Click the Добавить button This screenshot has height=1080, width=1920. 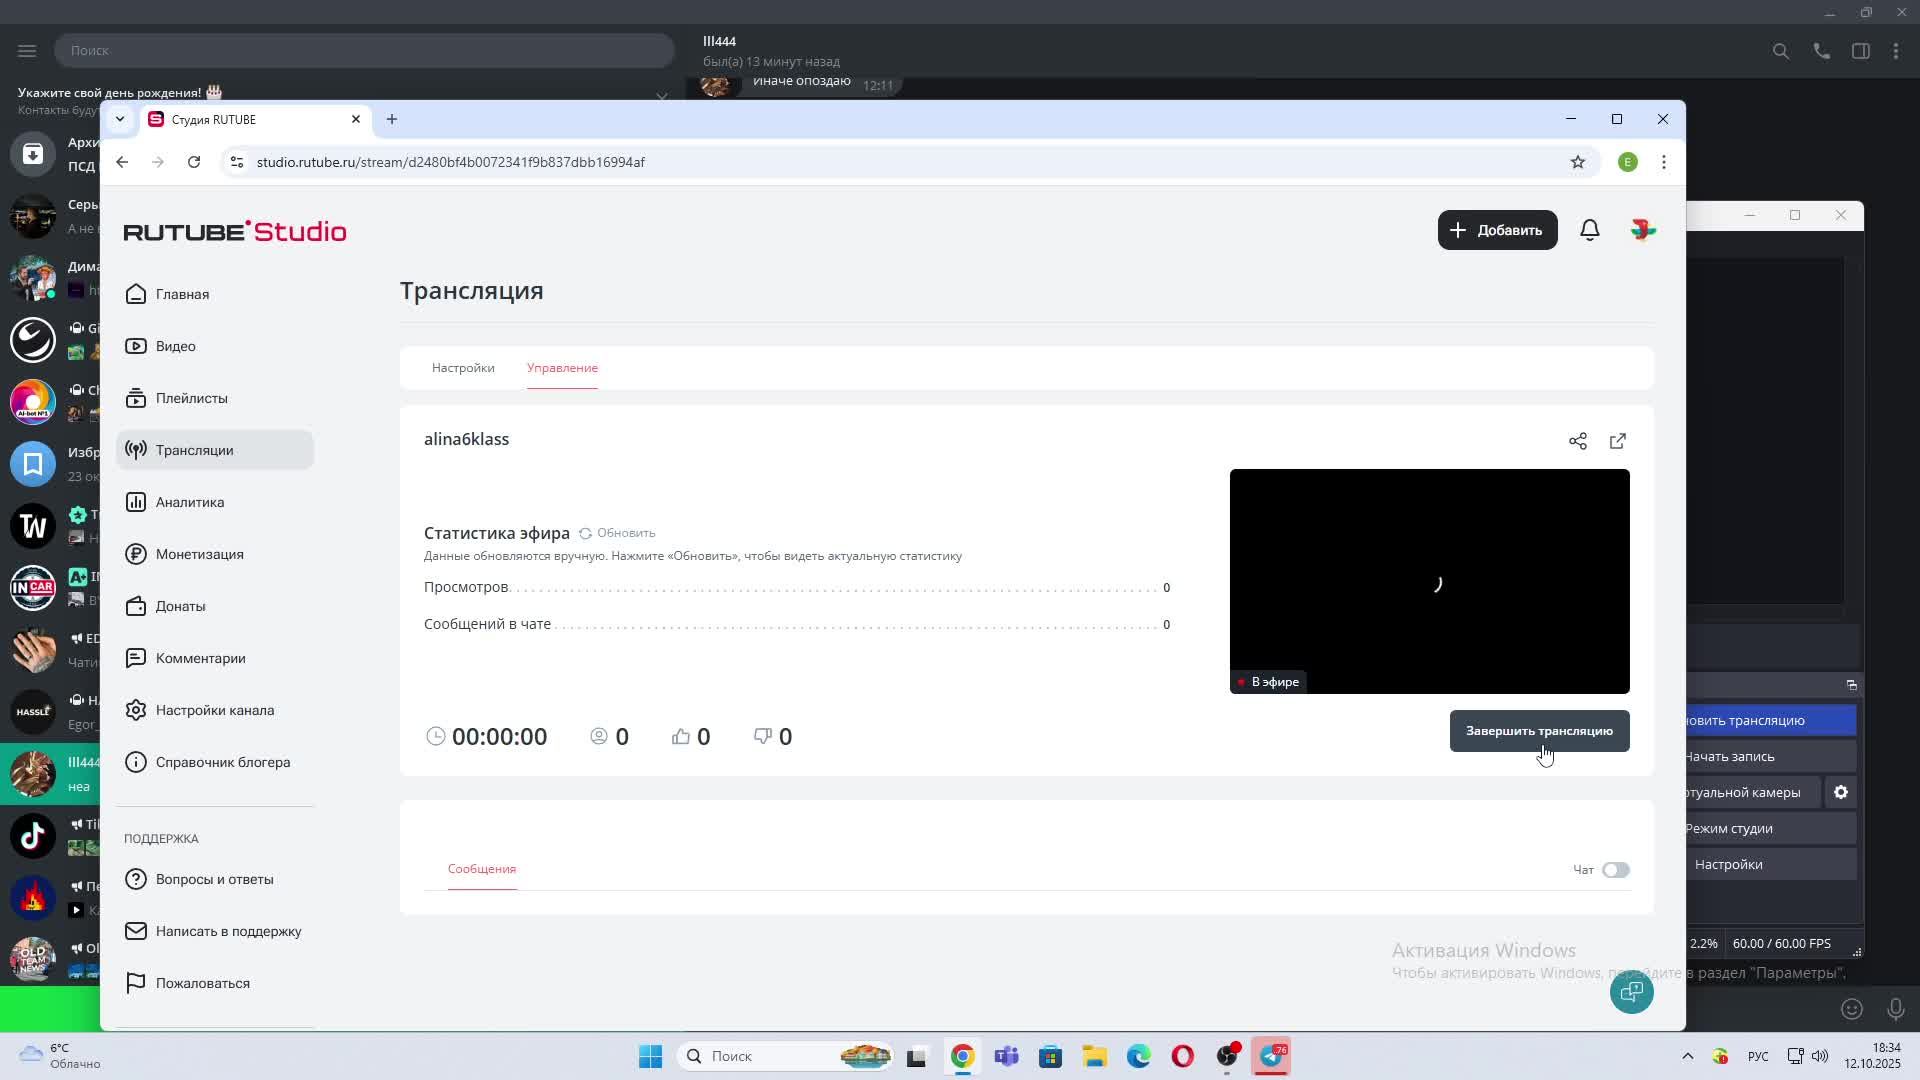[1497, 230]
